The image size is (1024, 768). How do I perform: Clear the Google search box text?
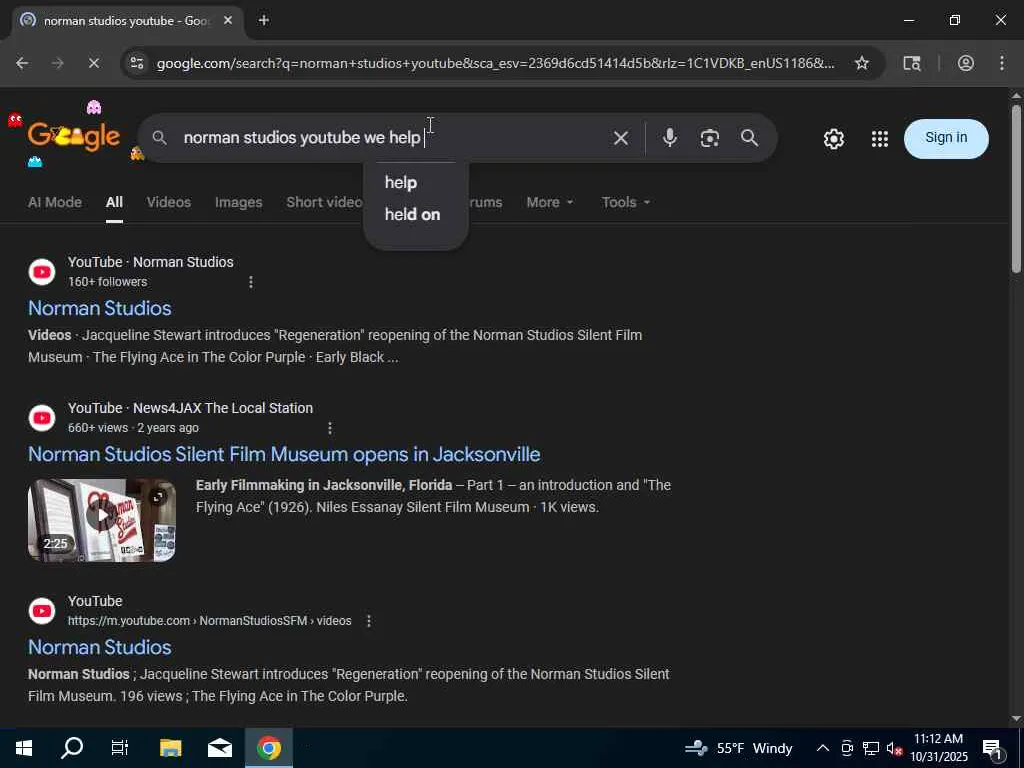click(620, 138)
